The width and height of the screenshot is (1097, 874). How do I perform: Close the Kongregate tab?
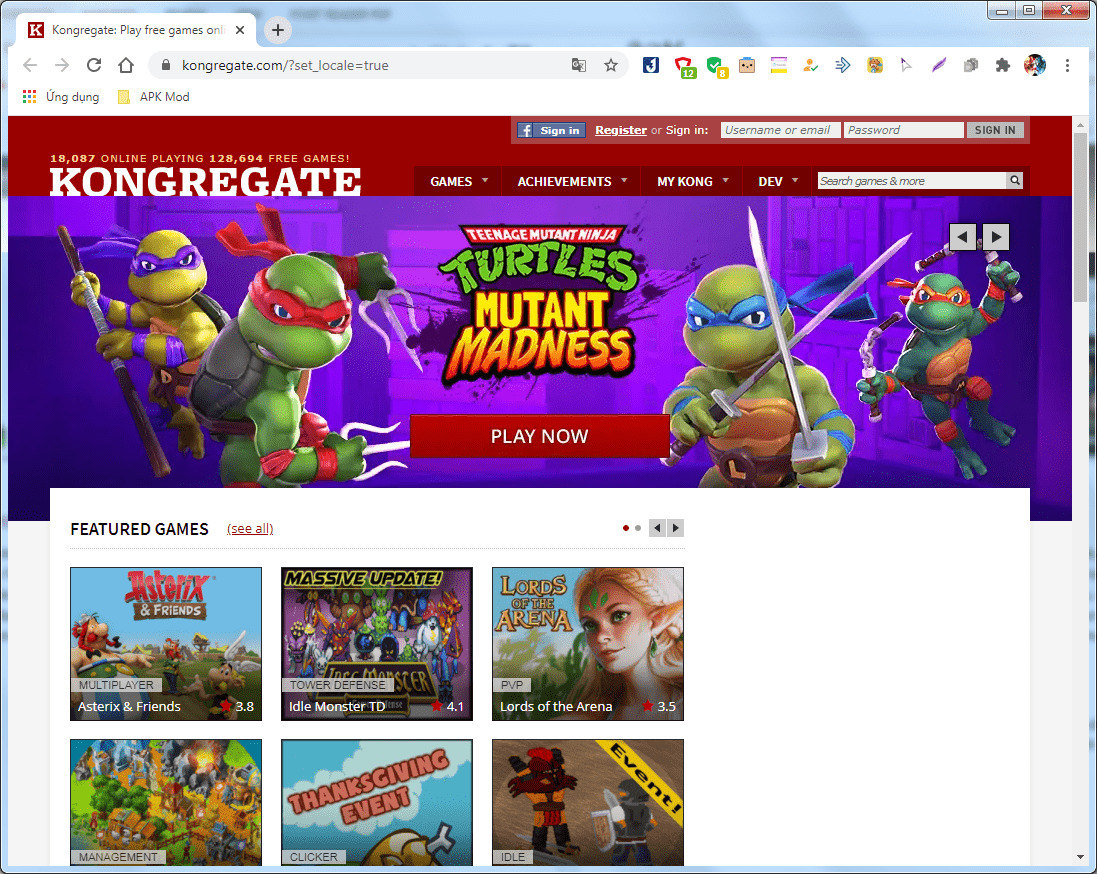click(240, 30)
